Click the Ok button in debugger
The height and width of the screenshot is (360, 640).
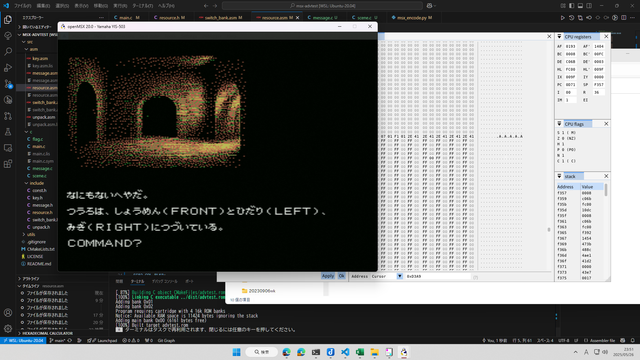(x=342, y=276)
